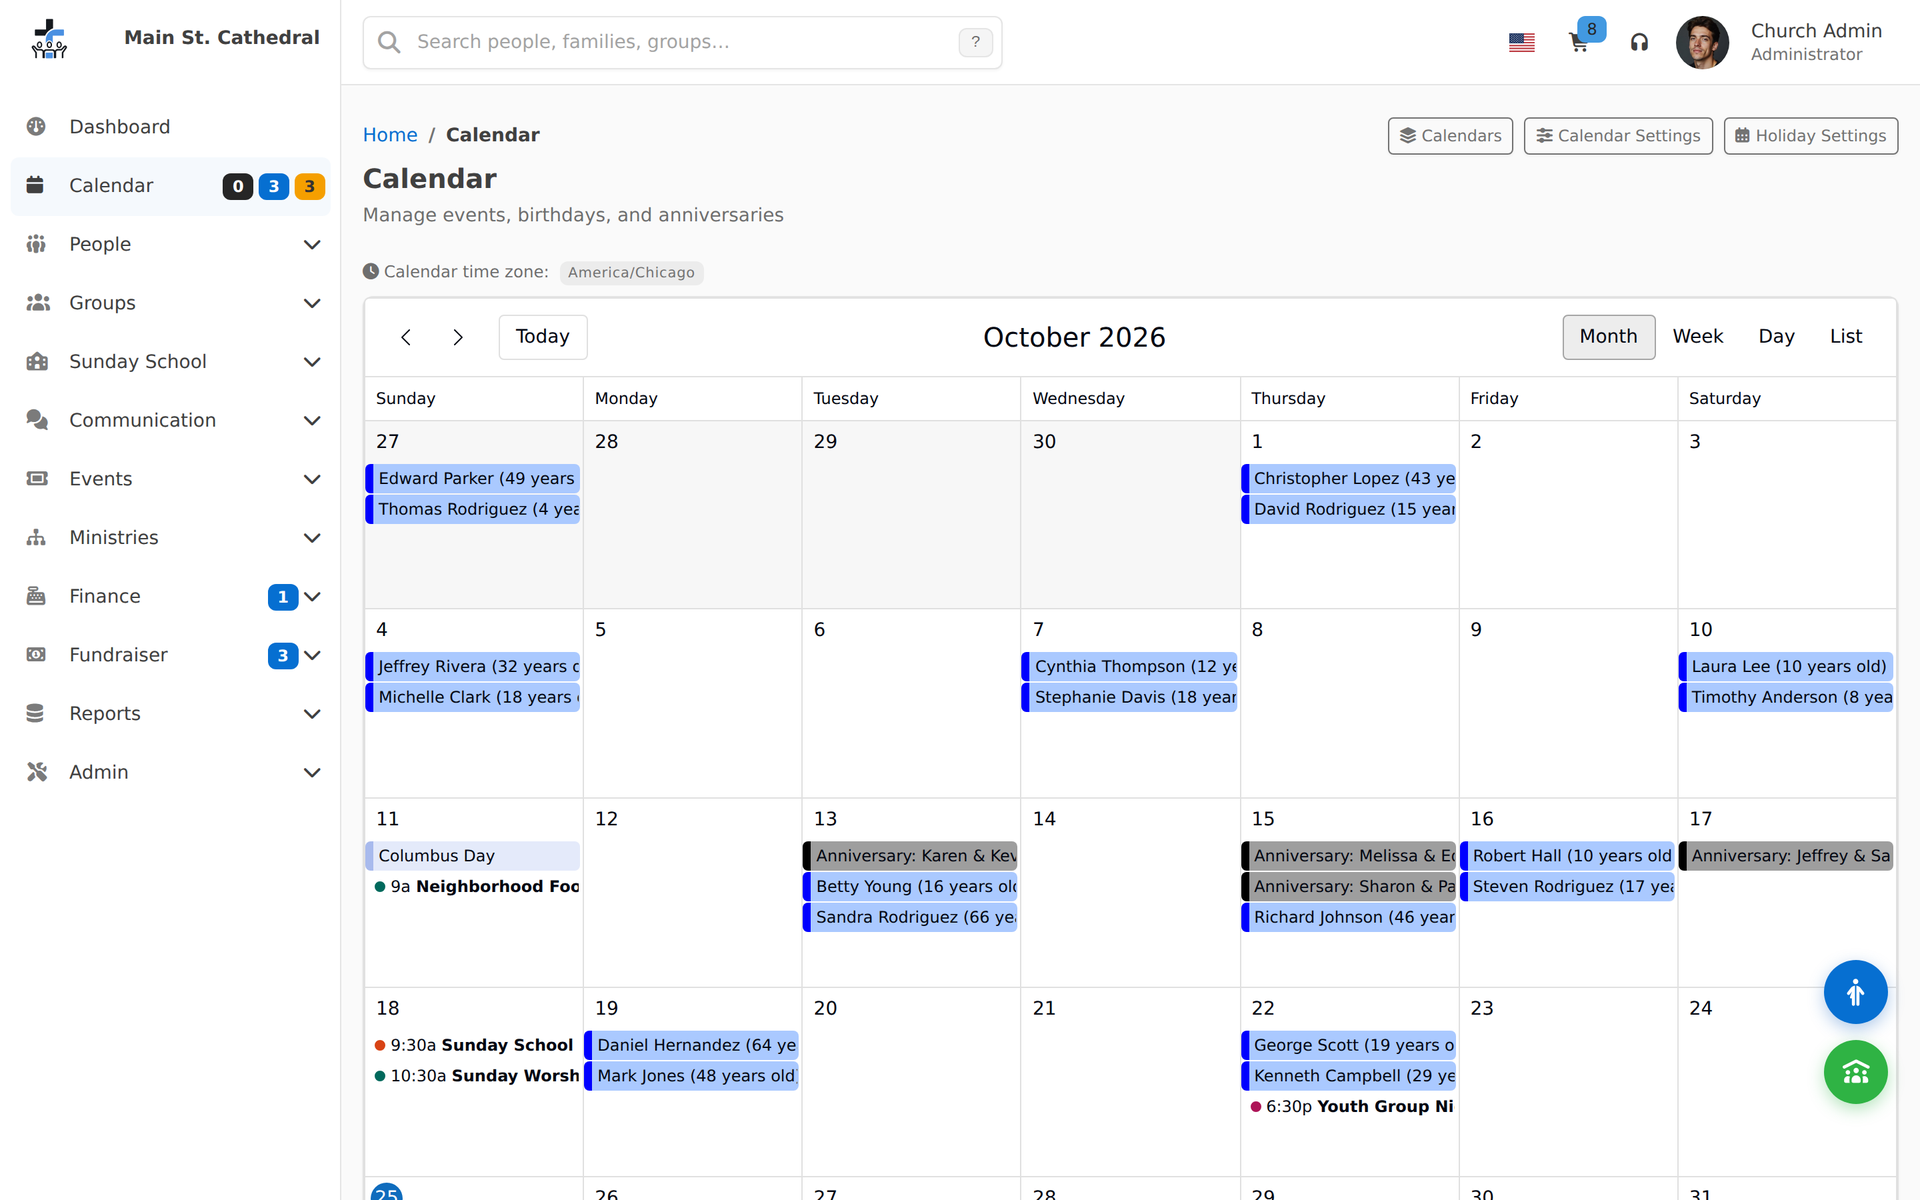
Task: Open the Calendars button
Action: tap(1450, 136)
